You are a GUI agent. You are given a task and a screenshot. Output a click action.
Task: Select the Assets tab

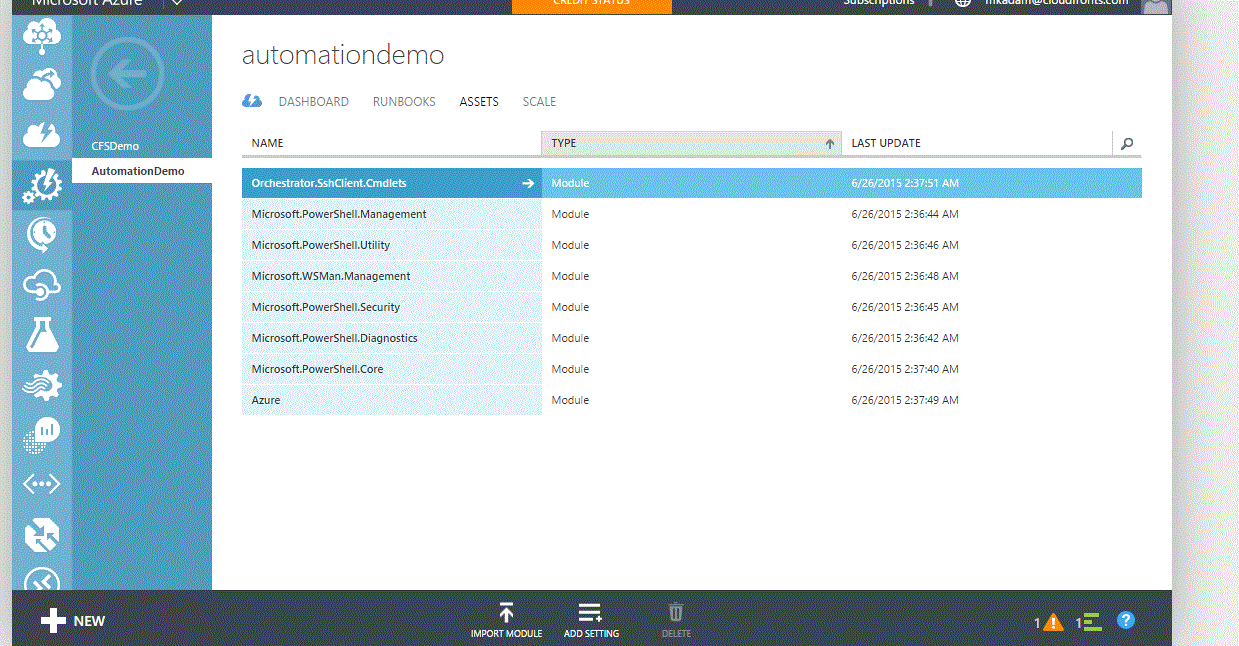point(479,102)
